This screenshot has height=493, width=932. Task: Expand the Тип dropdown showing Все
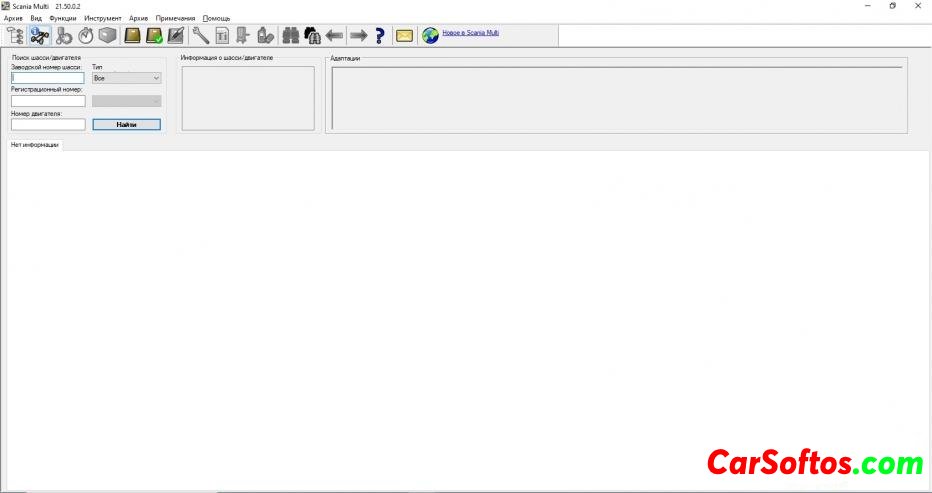tap(126, 77)
